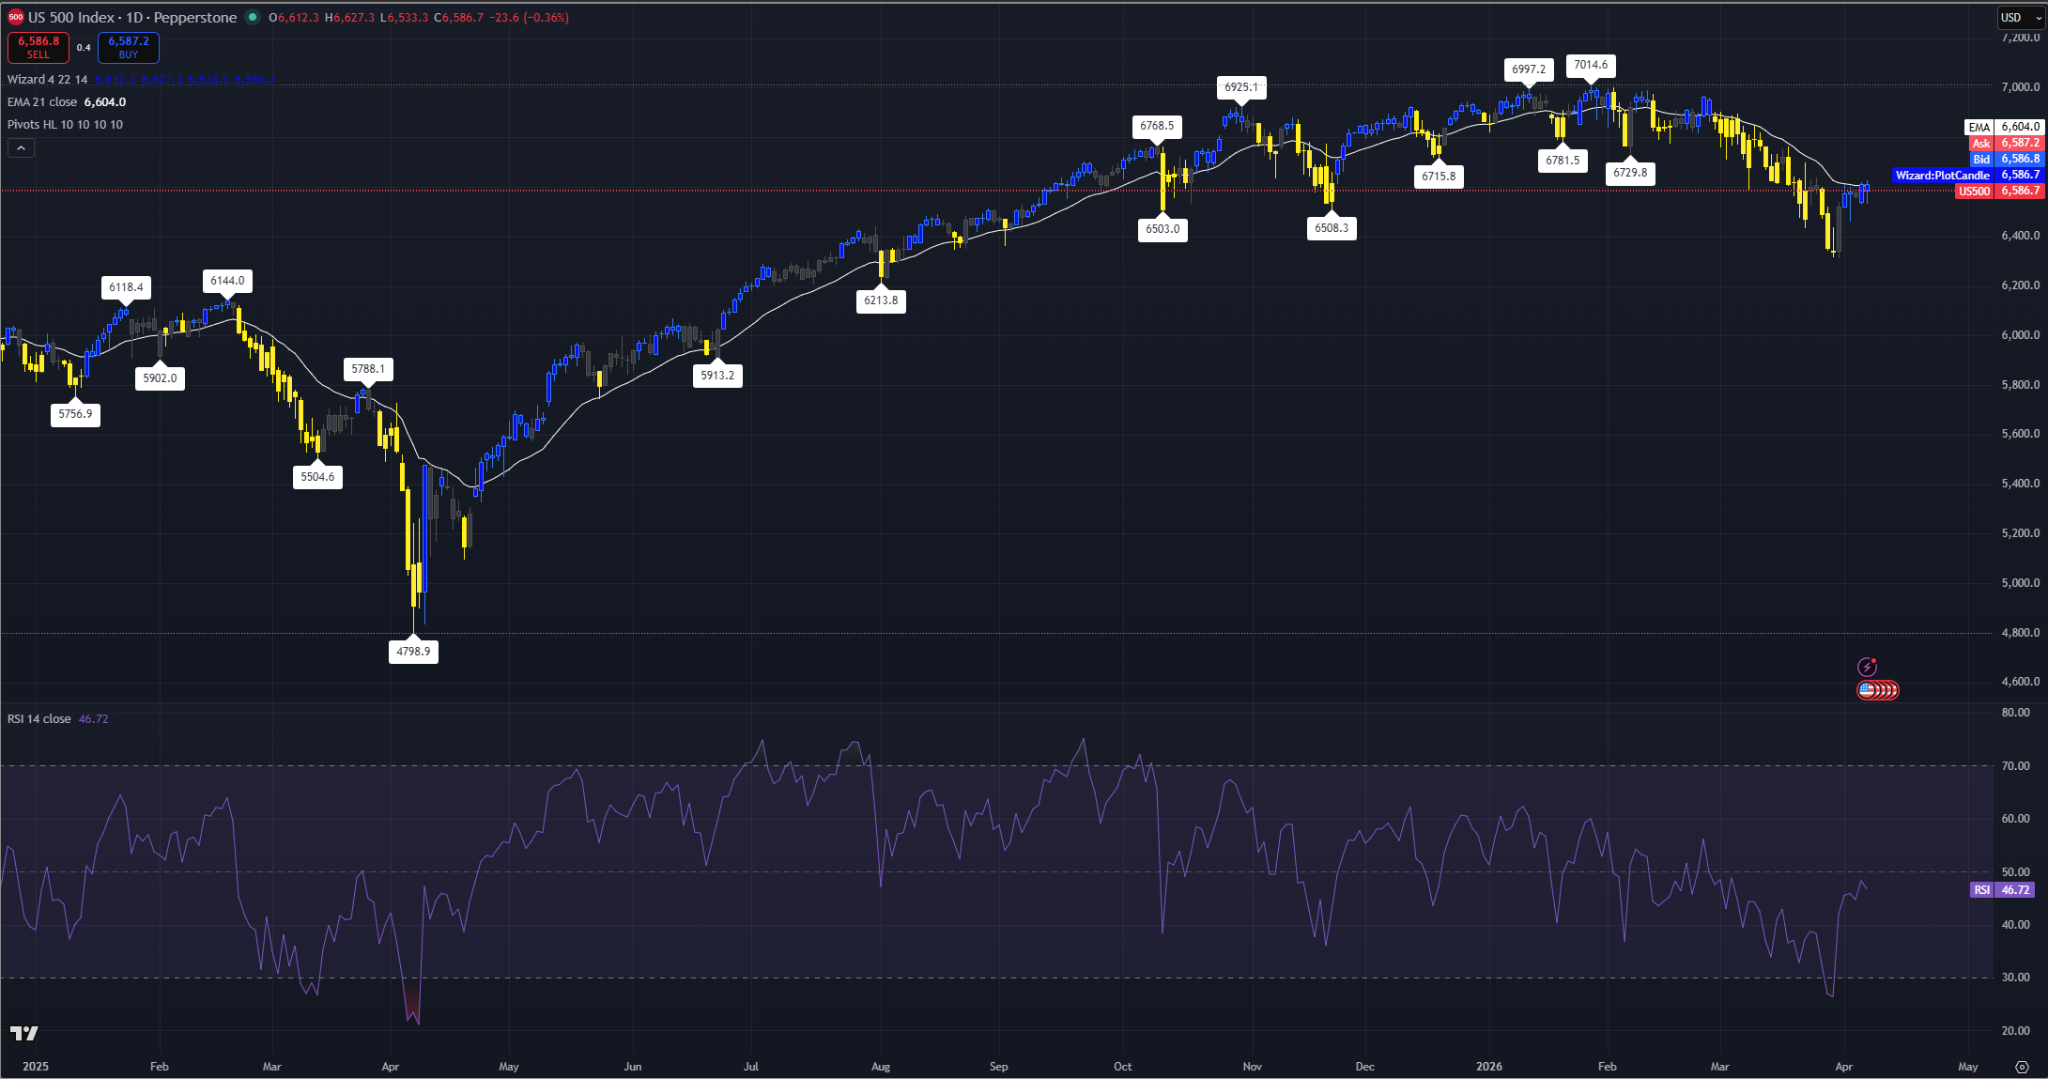The height and width of the screenshot is (1079, 2048).
Task: Click the BUY 6,587.2 button
Action: click(x=128, y=47)
